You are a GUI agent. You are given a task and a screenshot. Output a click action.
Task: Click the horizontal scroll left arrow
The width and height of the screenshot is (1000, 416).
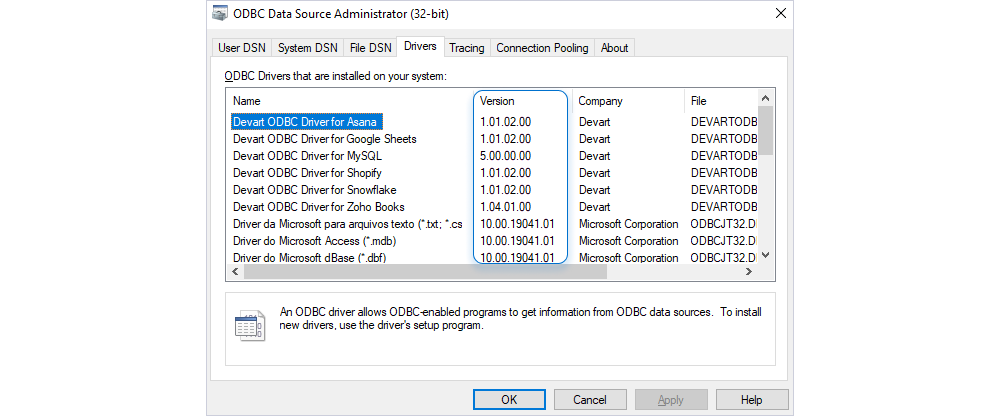(x=235, y=272)
